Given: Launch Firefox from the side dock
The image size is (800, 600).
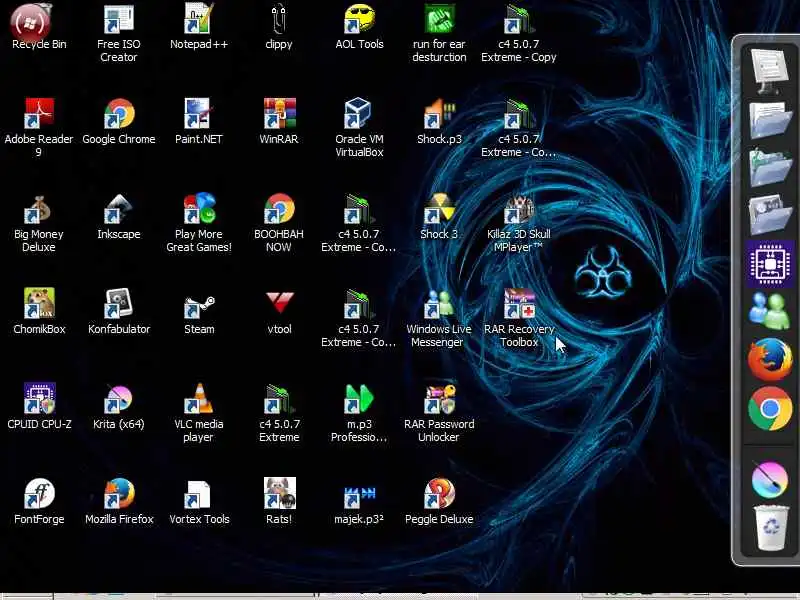Looking at the screenshot, I should pyautogui.click(x=770, y=359).
